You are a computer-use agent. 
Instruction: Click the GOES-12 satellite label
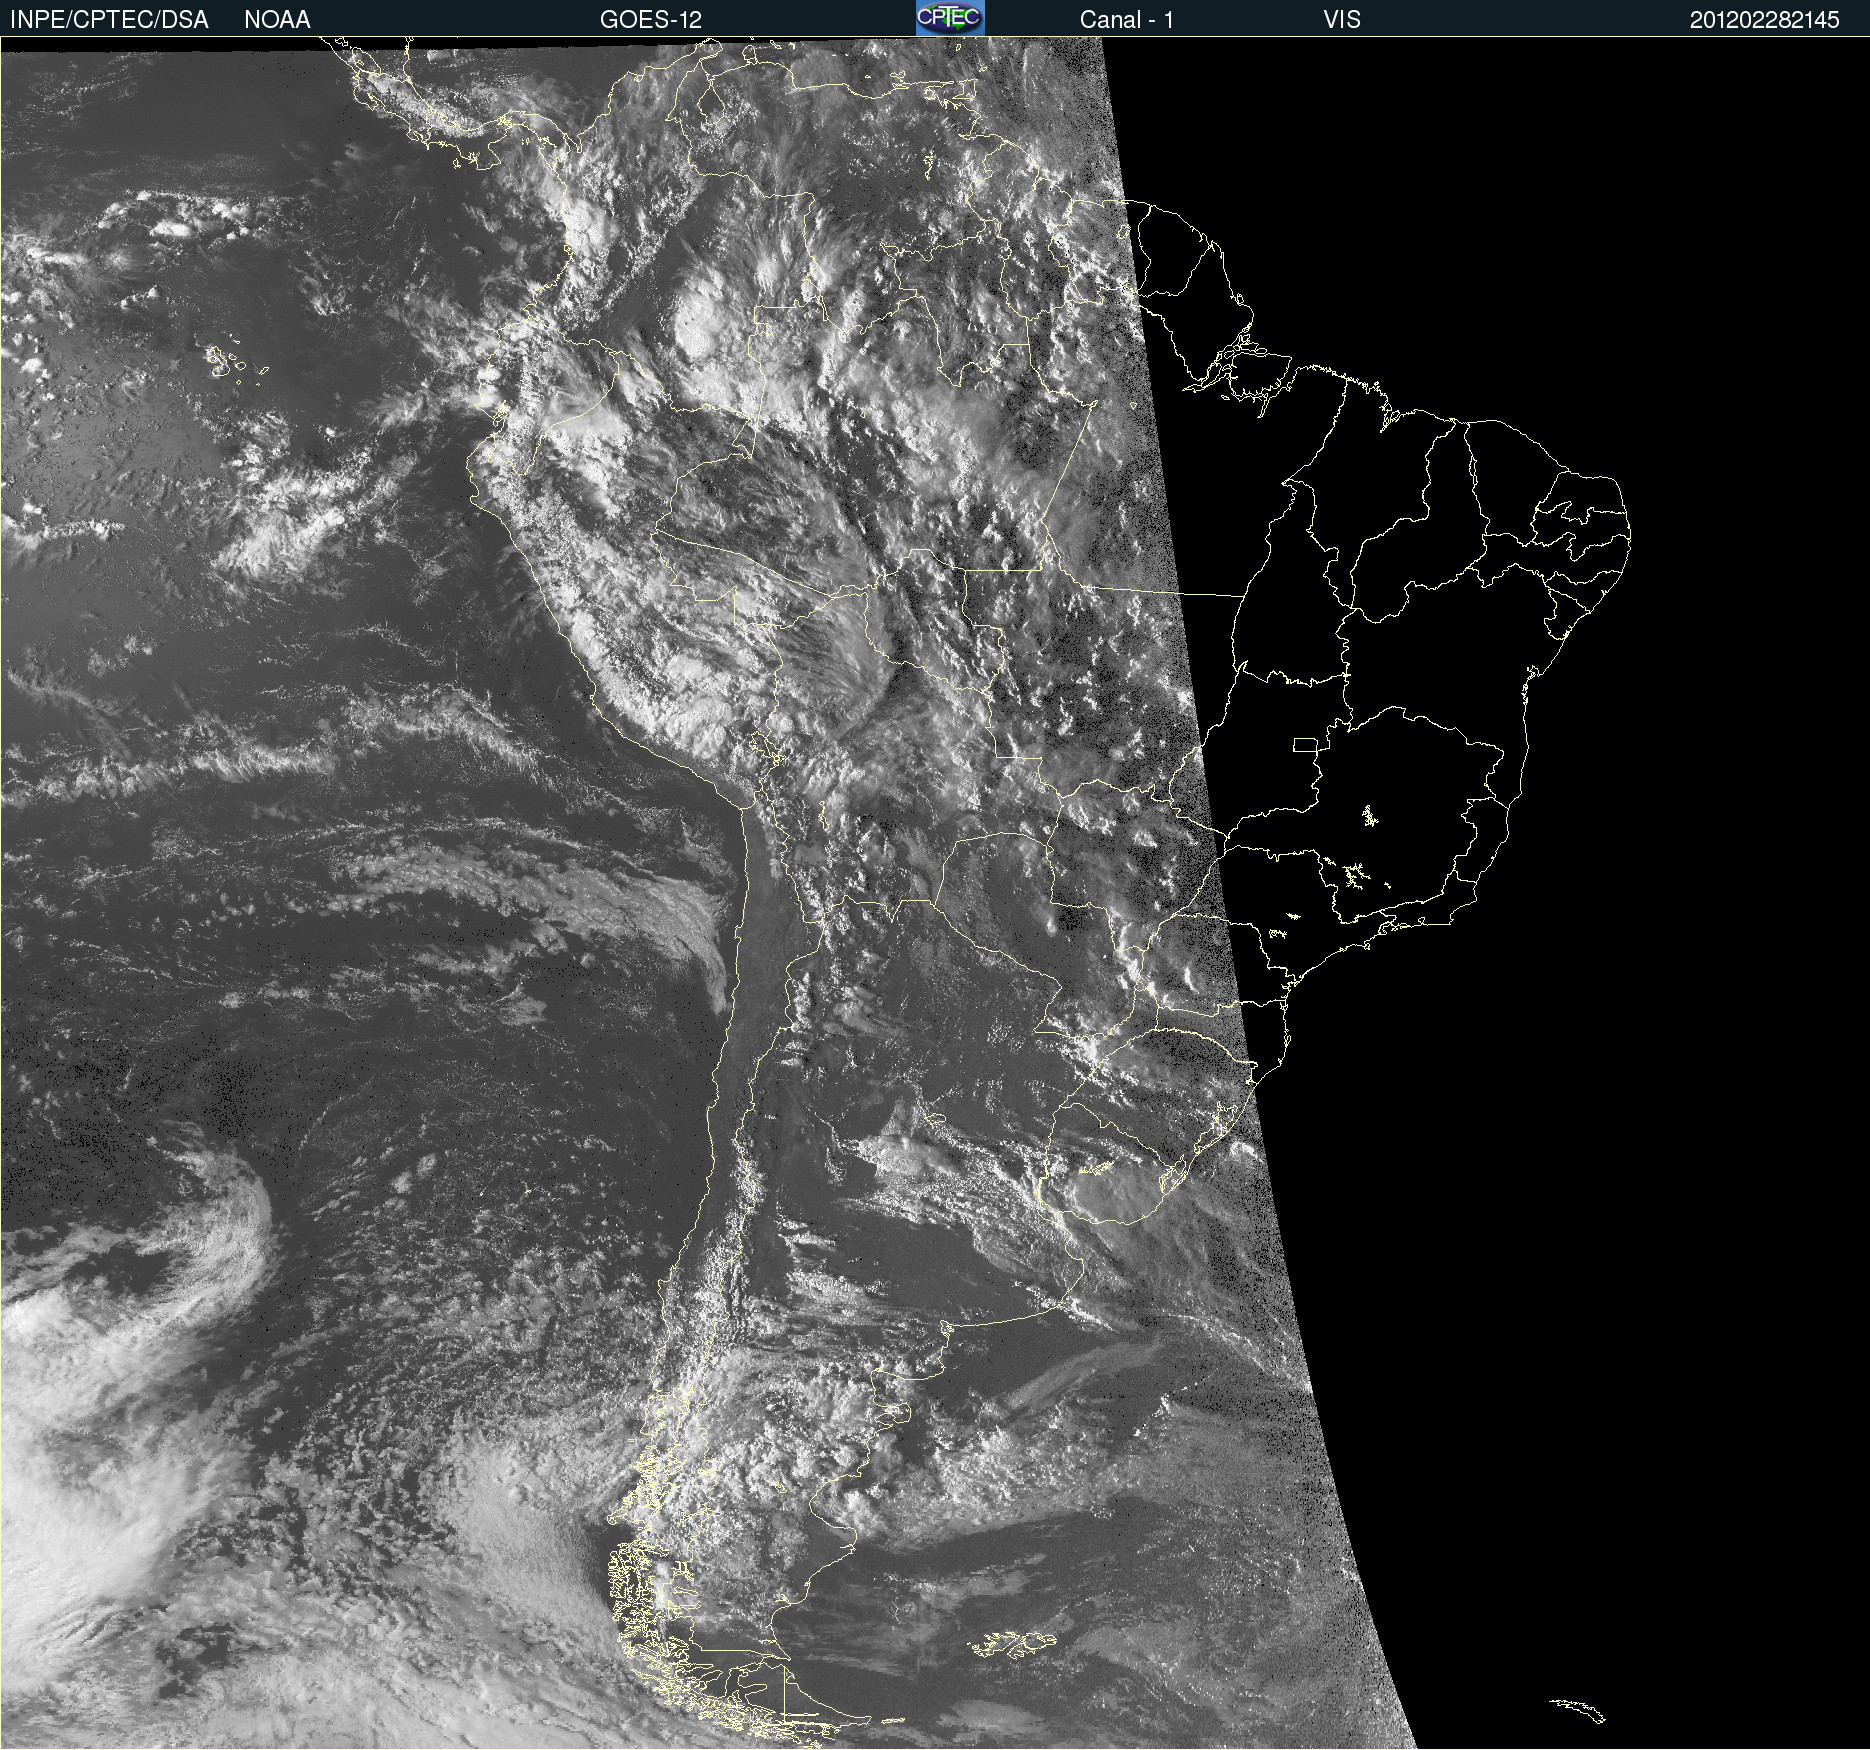tap(651, 20)
